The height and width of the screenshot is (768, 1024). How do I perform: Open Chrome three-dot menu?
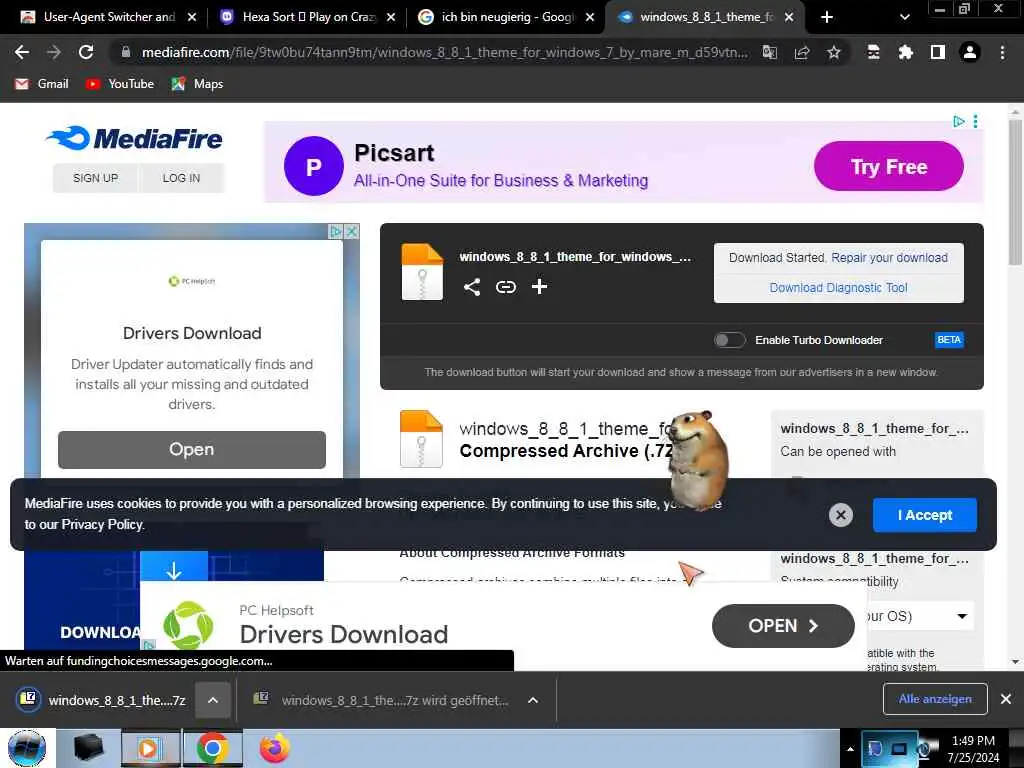(1002, 52)
